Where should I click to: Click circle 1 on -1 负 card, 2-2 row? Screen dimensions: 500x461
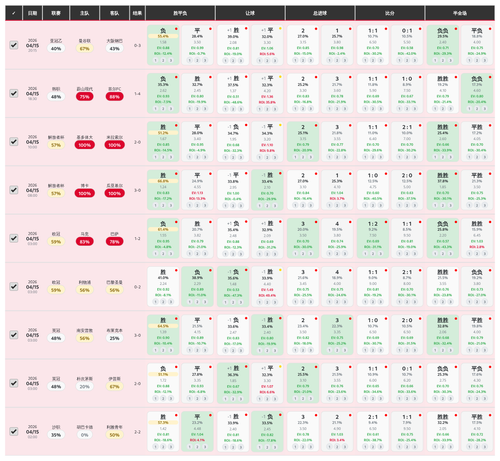coord(260,447)
